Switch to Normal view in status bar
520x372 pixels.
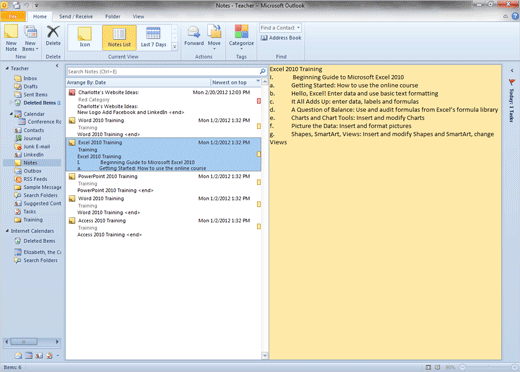pyautogui.click(x=428, y=367)
